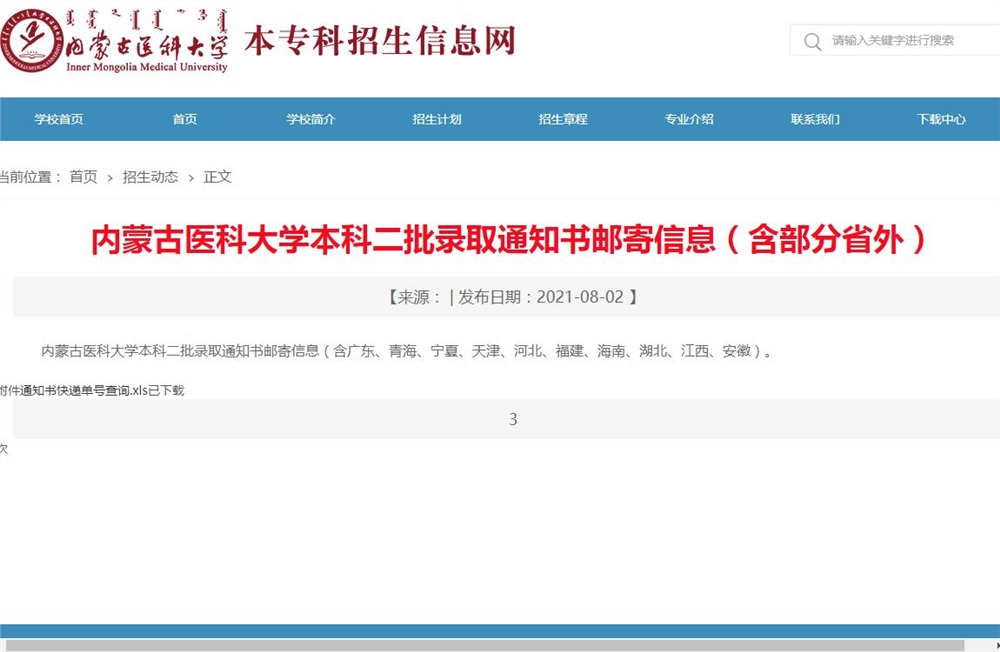This screenshot has height=652, width=1000.
Task: Click the download count number 3
Action: [513, 419]
